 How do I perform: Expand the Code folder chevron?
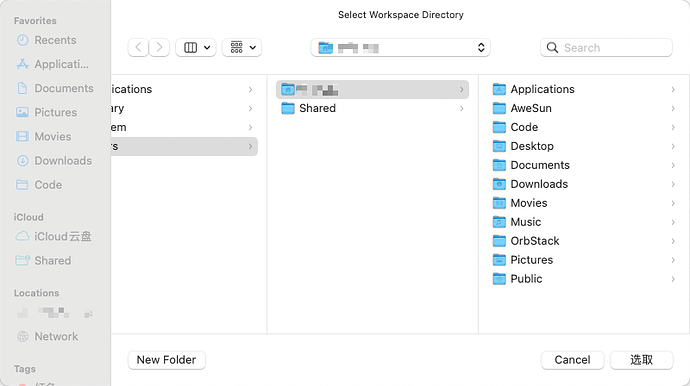click(673, 128)
